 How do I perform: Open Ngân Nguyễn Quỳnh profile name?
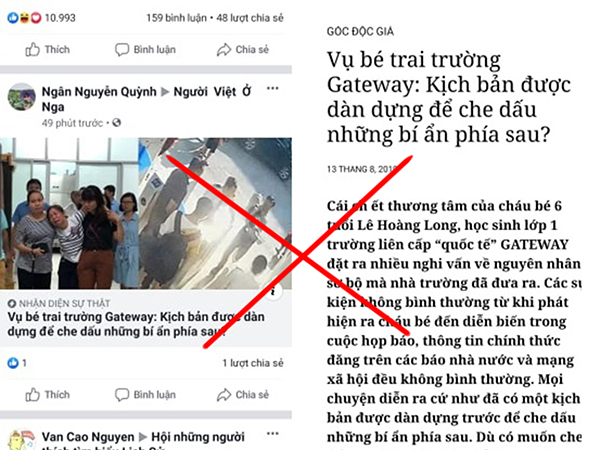tap(99, 92)
